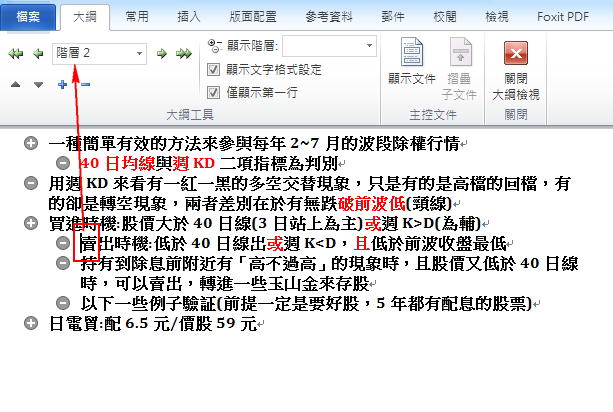Collapse item with blue minus icon
Viewport: 613px width, 412px height.
(x=86, y=84)
